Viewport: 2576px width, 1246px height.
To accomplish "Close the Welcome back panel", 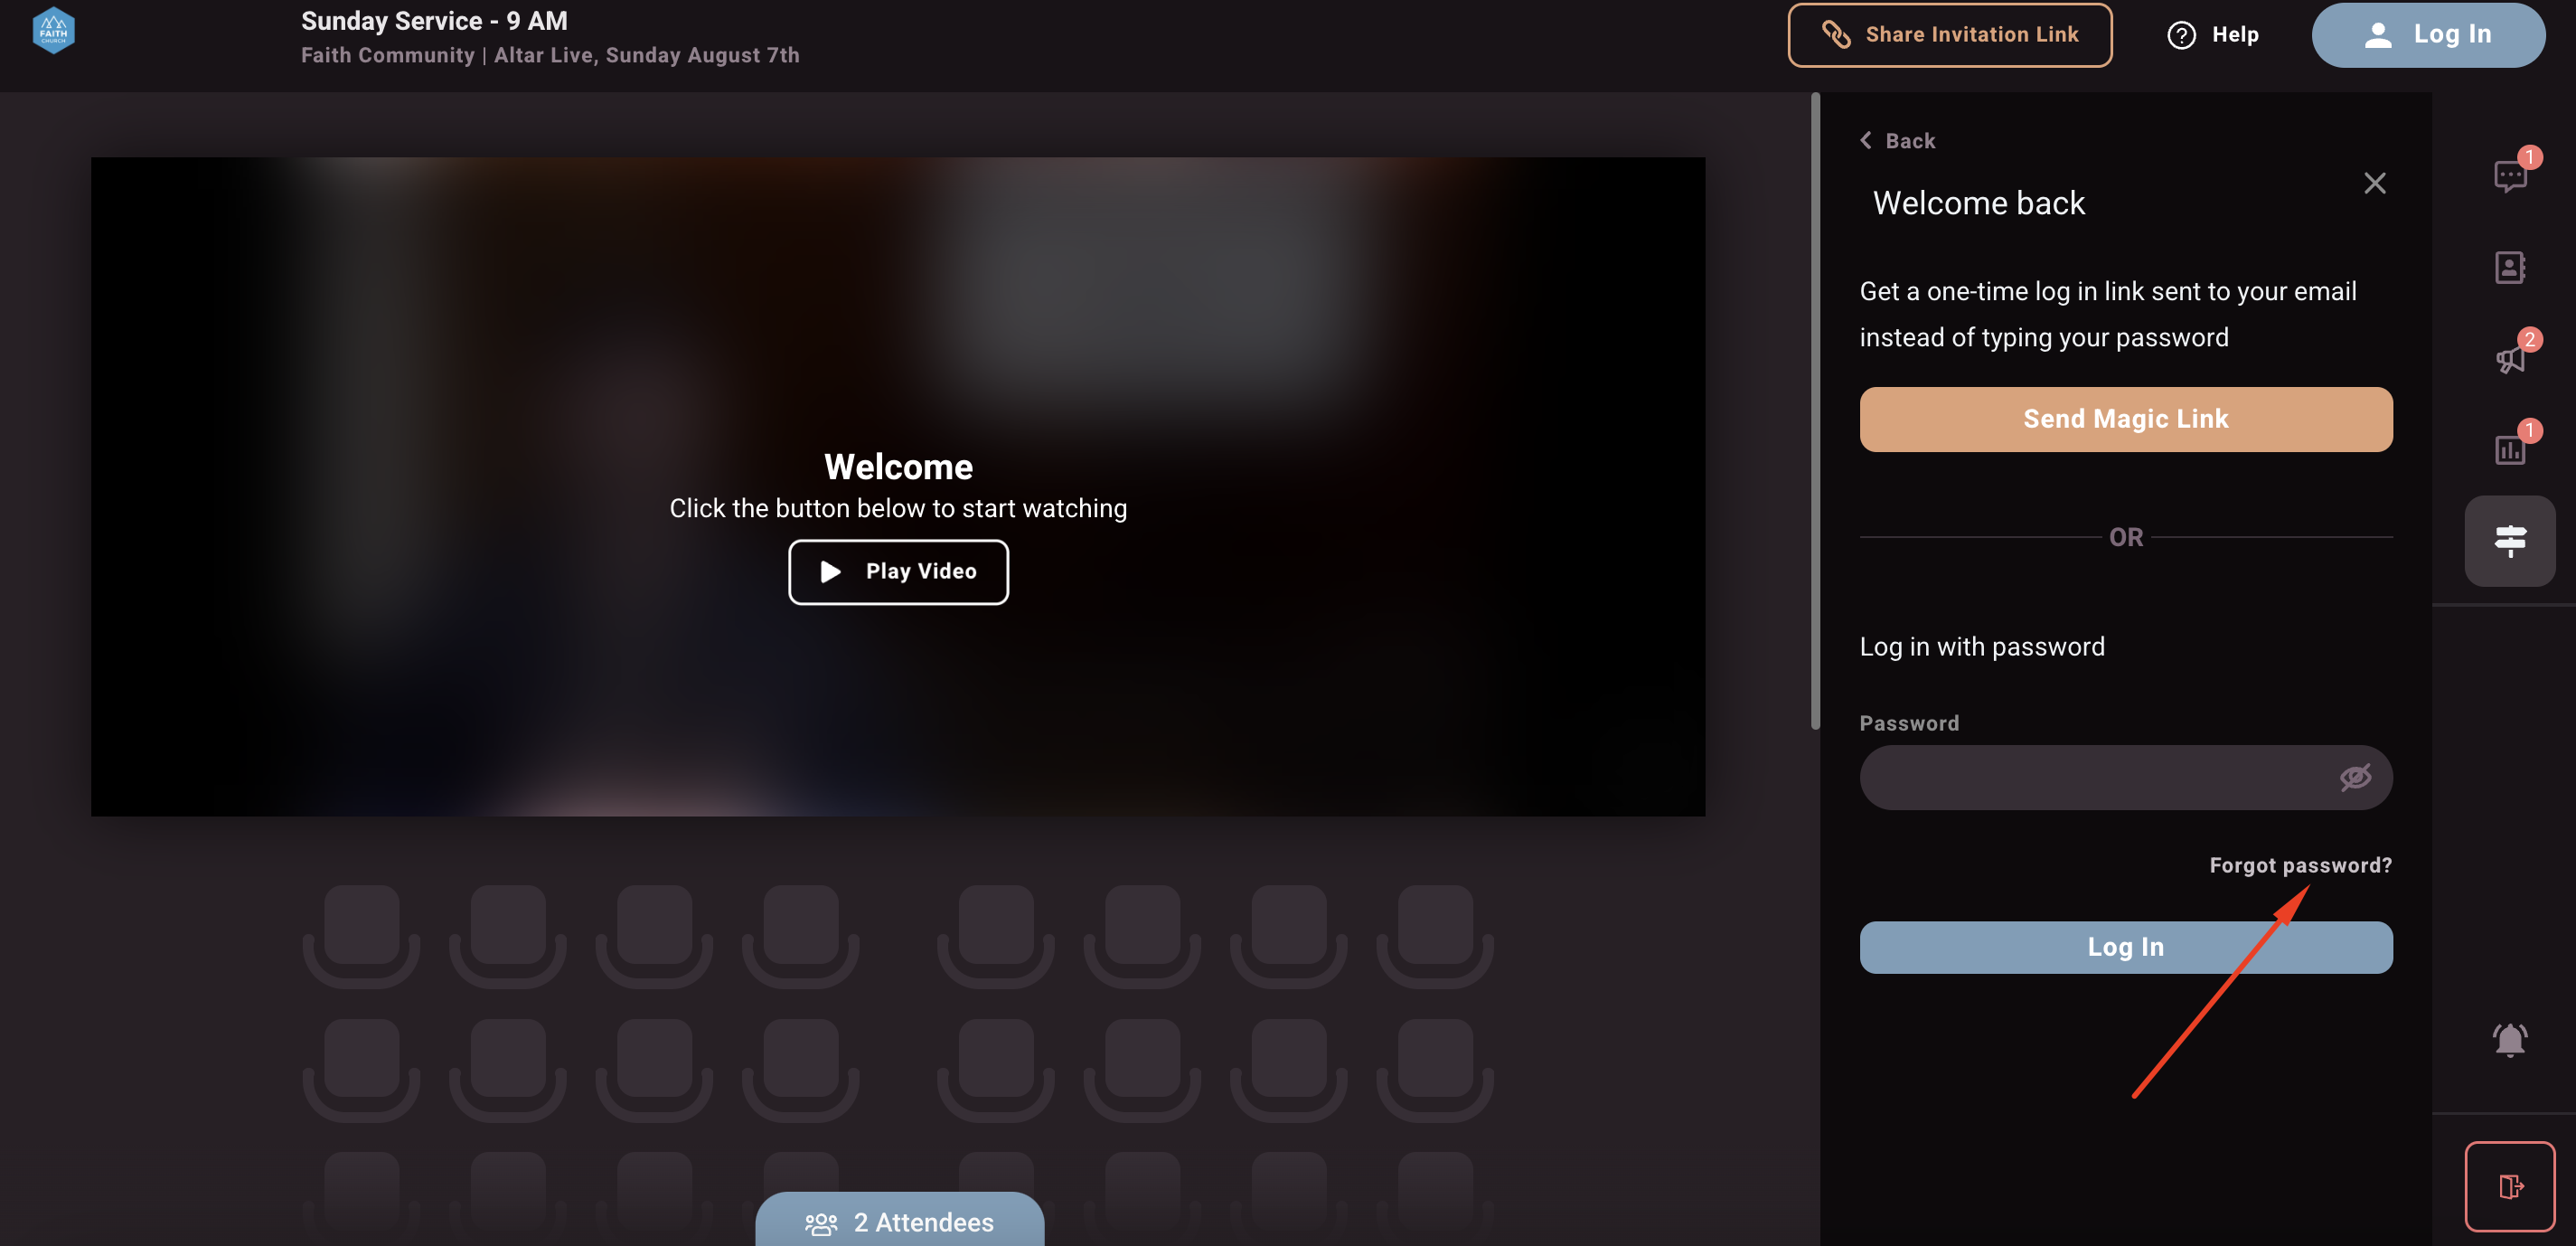I will click(x=2374, y=183).
